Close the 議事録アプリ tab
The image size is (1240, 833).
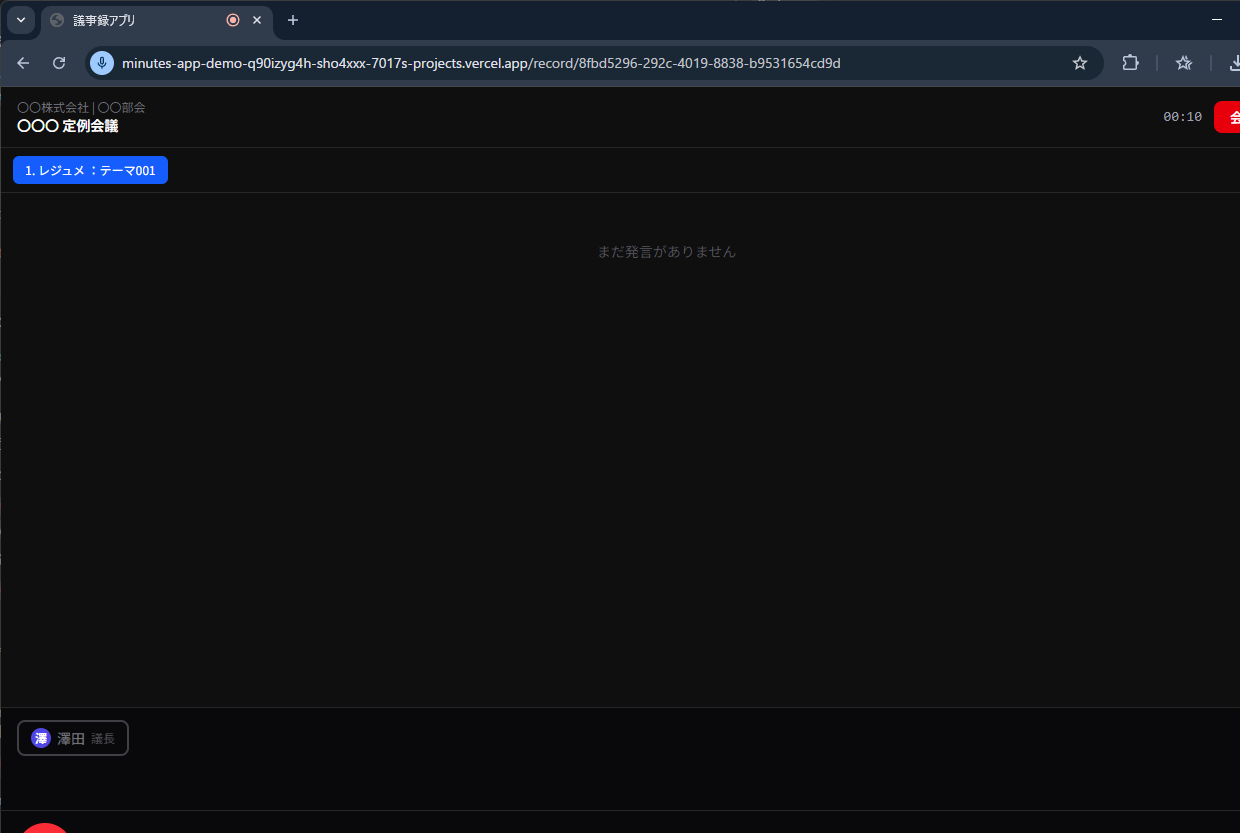pos(257,20)
